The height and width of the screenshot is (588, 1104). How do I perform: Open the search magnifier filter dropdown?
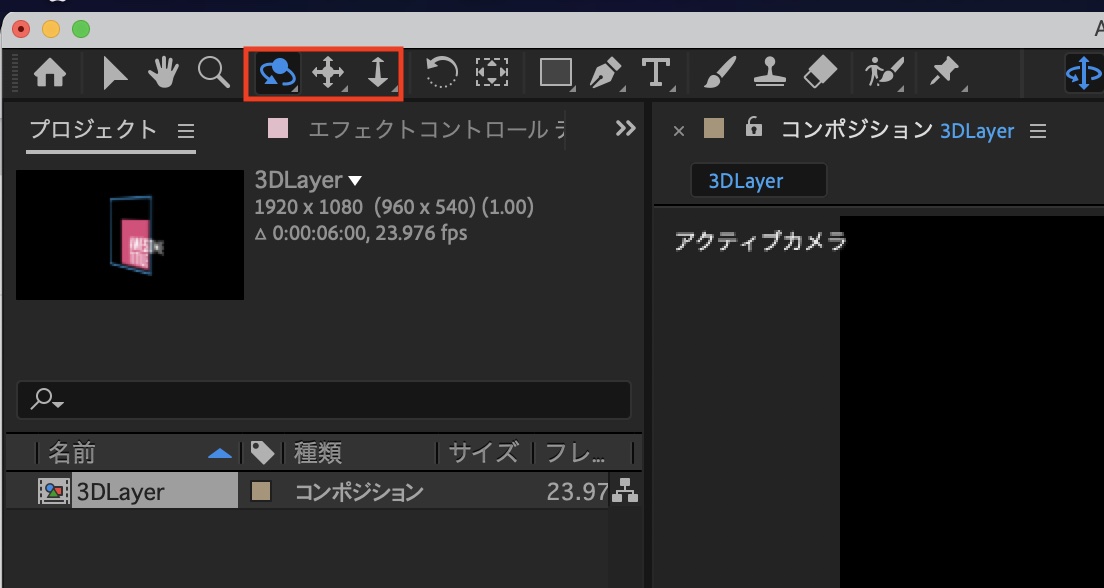point(47,399)
